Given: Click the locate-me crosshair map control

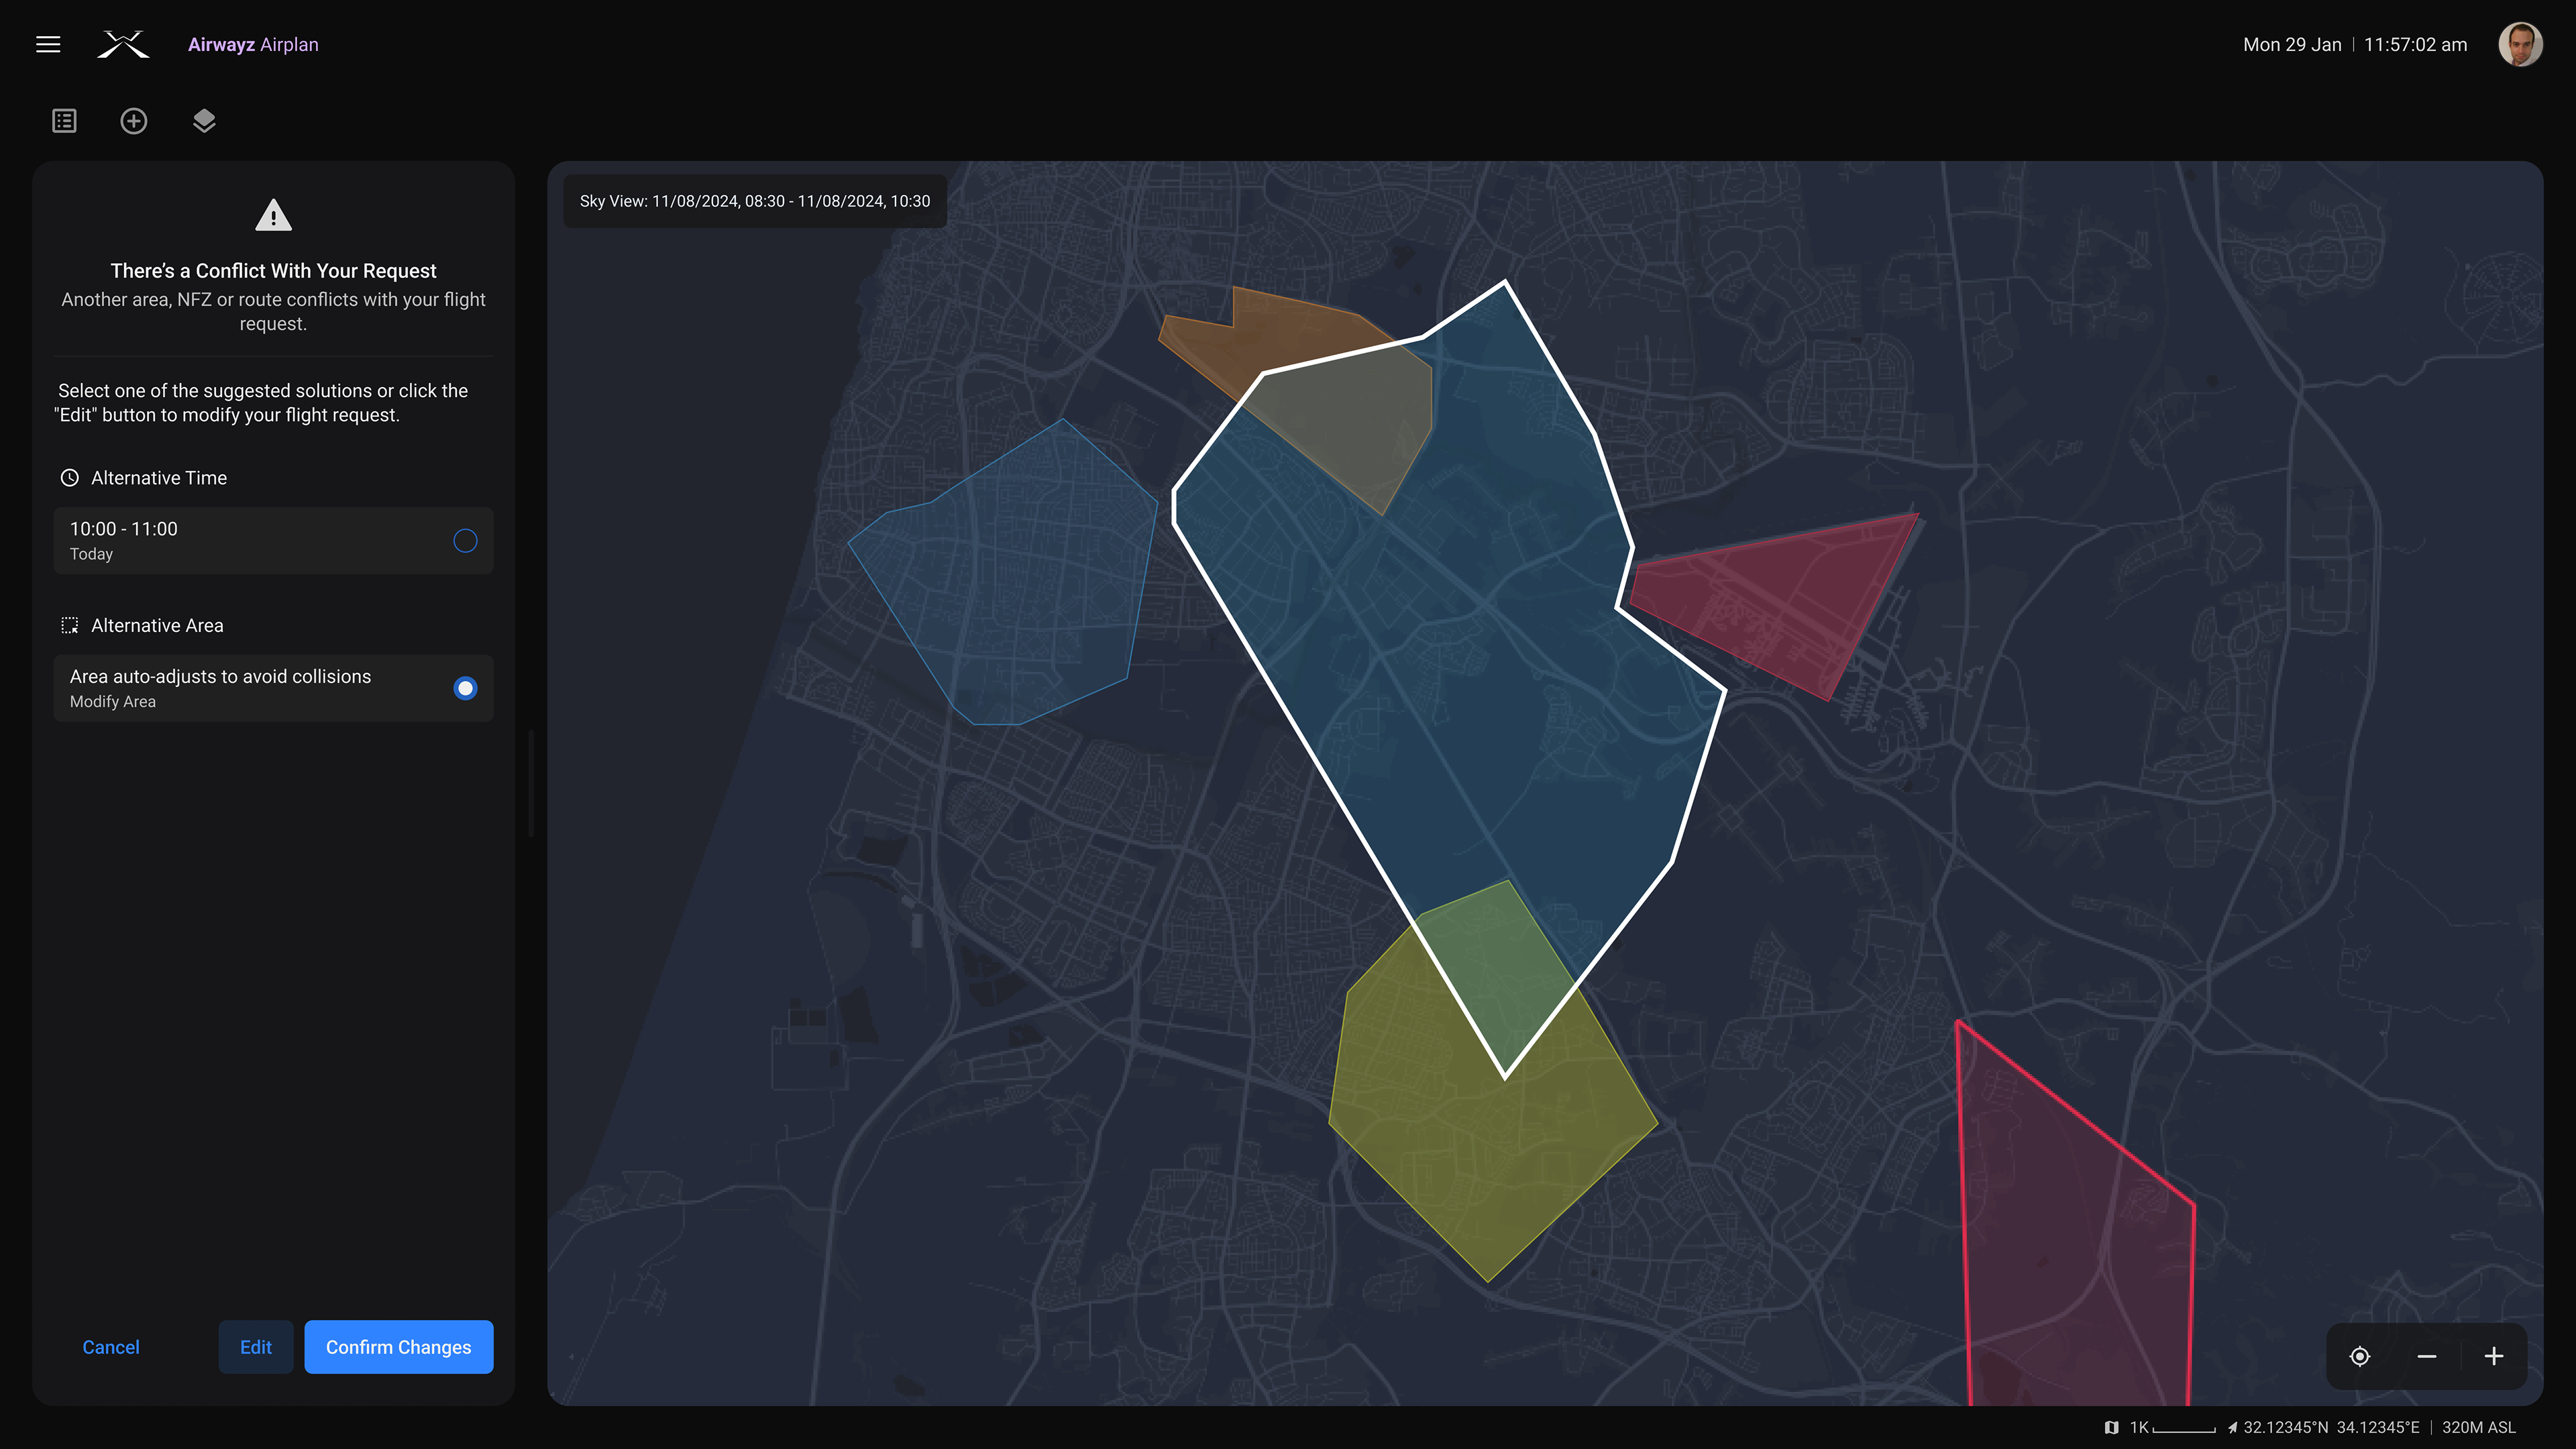Looking at the screenshot, I should (x=2360, y=1356).
